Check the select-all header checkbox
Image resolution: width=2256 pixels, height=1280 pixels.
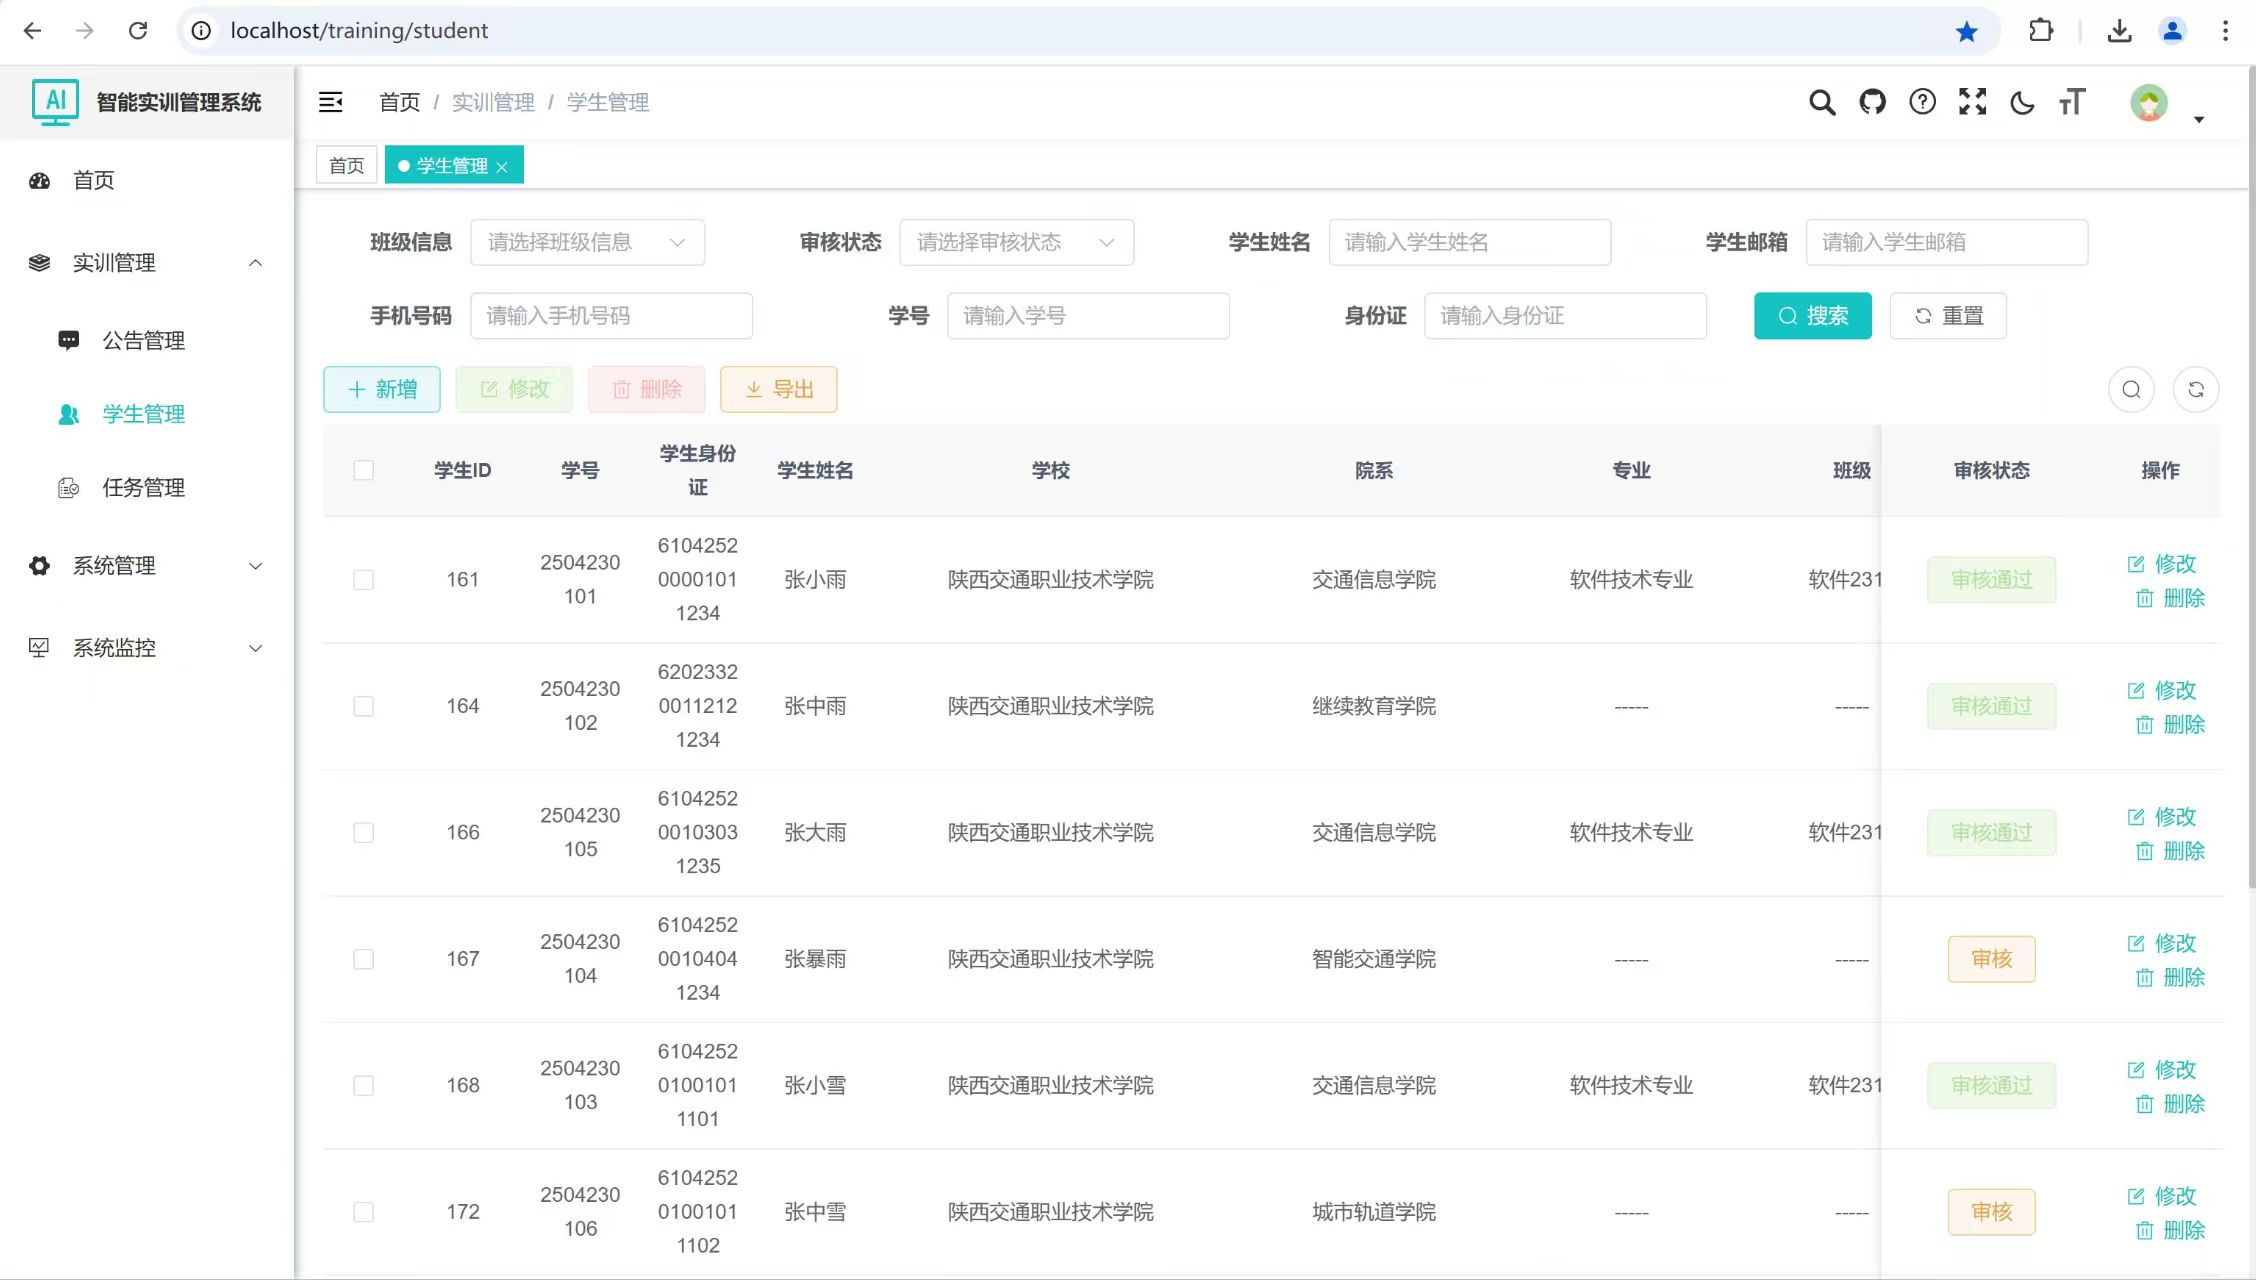click(364, 470)
